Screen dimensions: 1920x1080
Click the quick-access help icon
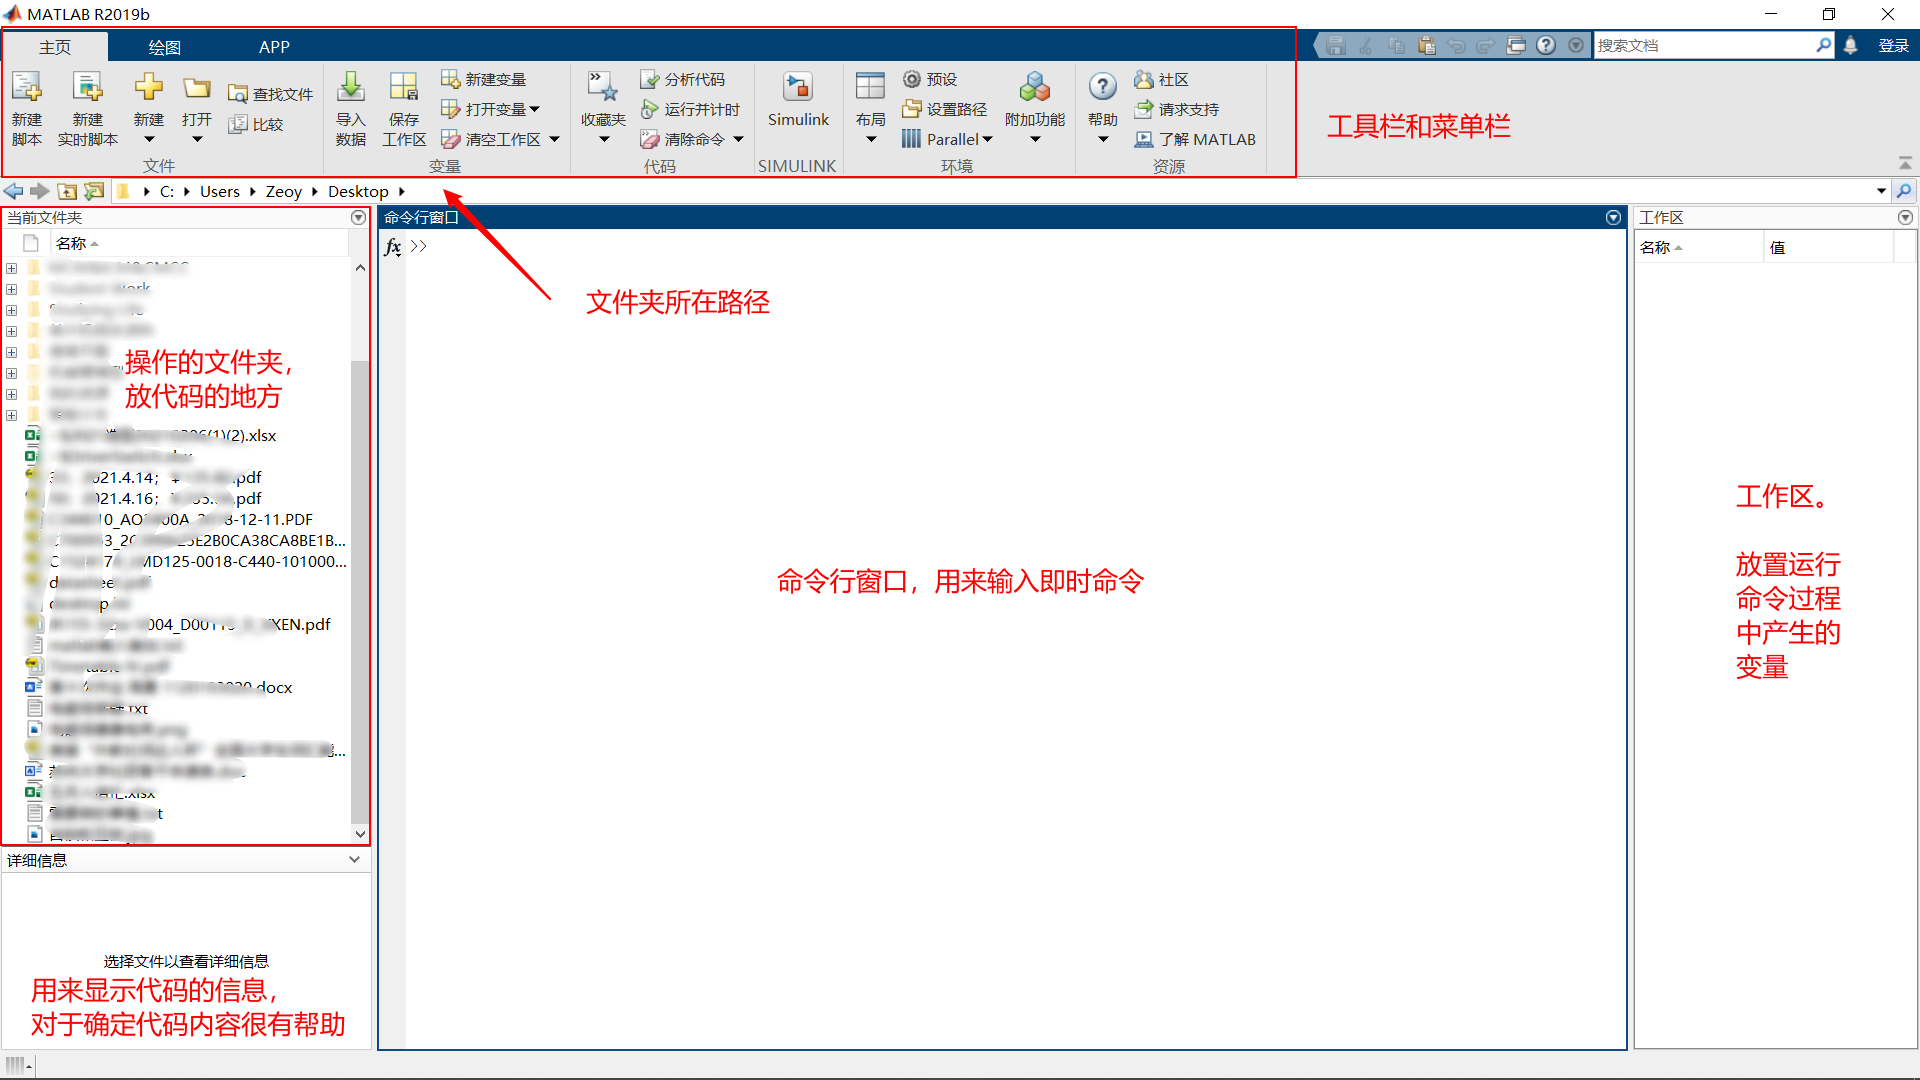tap(1546, 45)
